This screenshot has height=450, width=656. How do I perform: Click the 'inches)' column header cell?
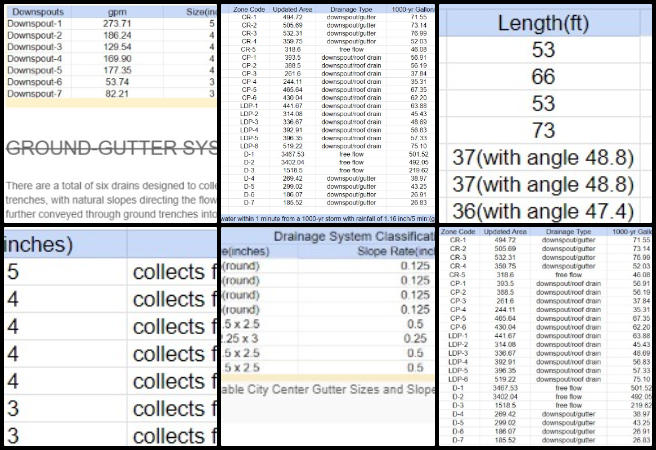[x=40, y=244]
